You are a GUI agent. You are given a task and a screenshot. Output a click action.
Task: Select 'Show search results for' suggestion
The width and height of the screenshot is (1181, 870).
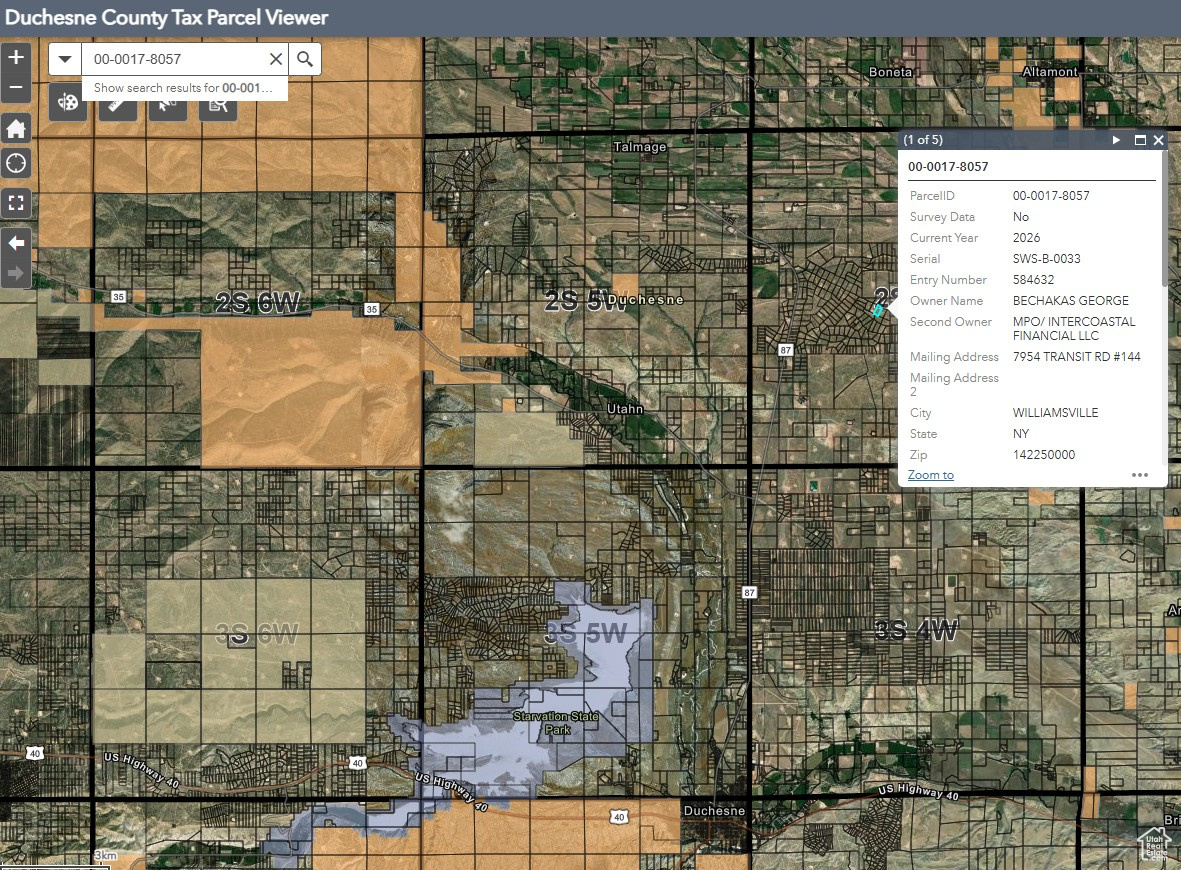(x=183, y=88)
